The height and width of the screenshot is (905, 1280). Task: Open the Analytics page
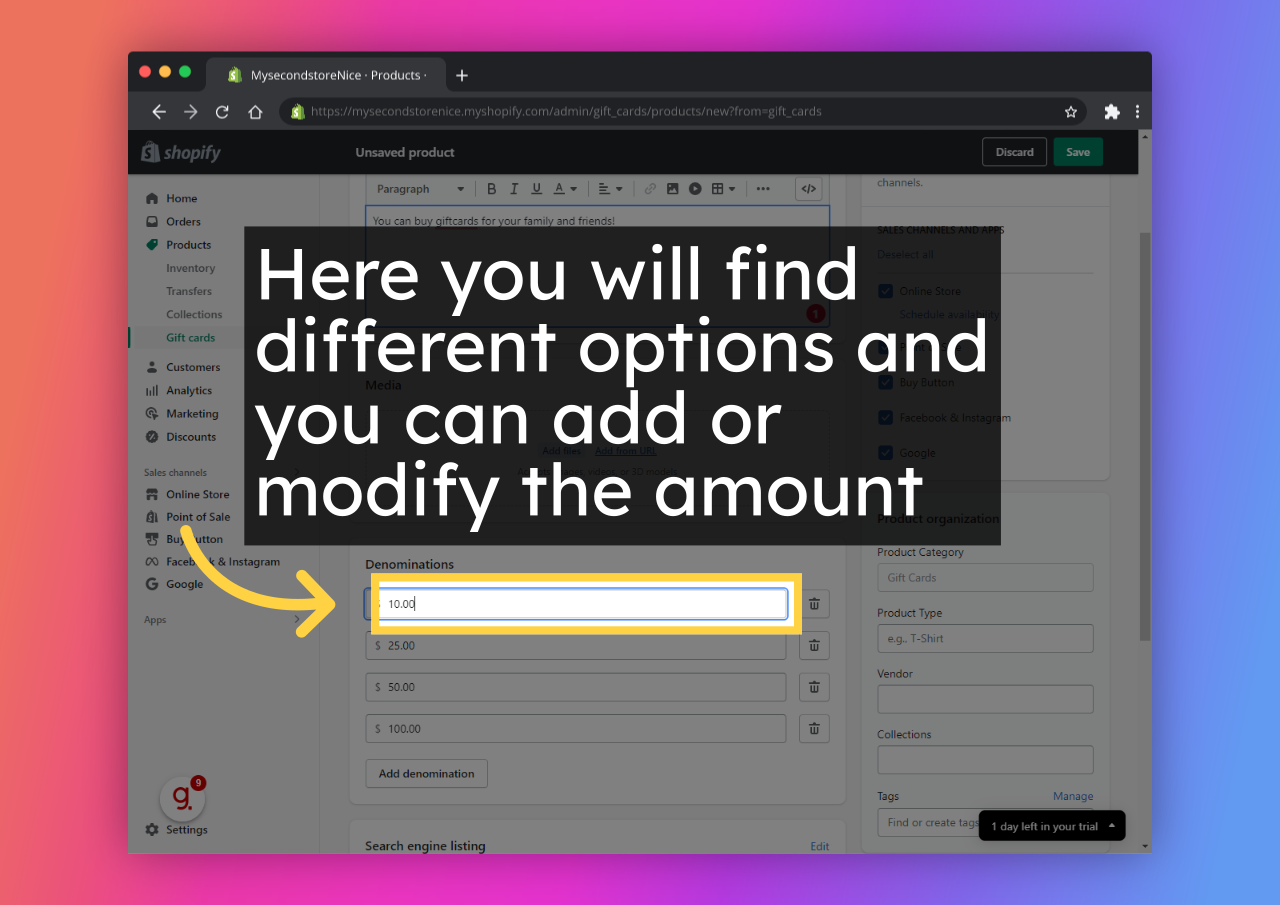pos(179,390)
